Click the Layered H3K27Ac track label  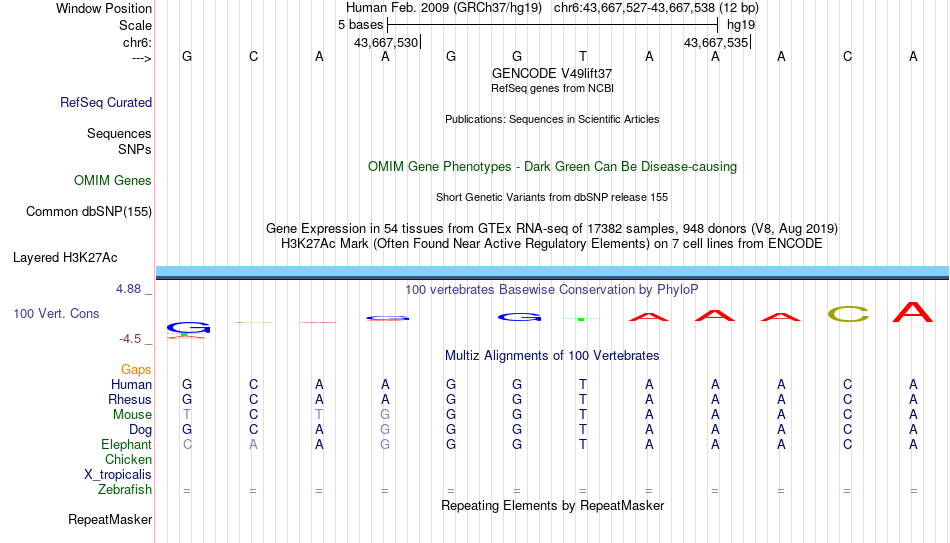point(65,258)
